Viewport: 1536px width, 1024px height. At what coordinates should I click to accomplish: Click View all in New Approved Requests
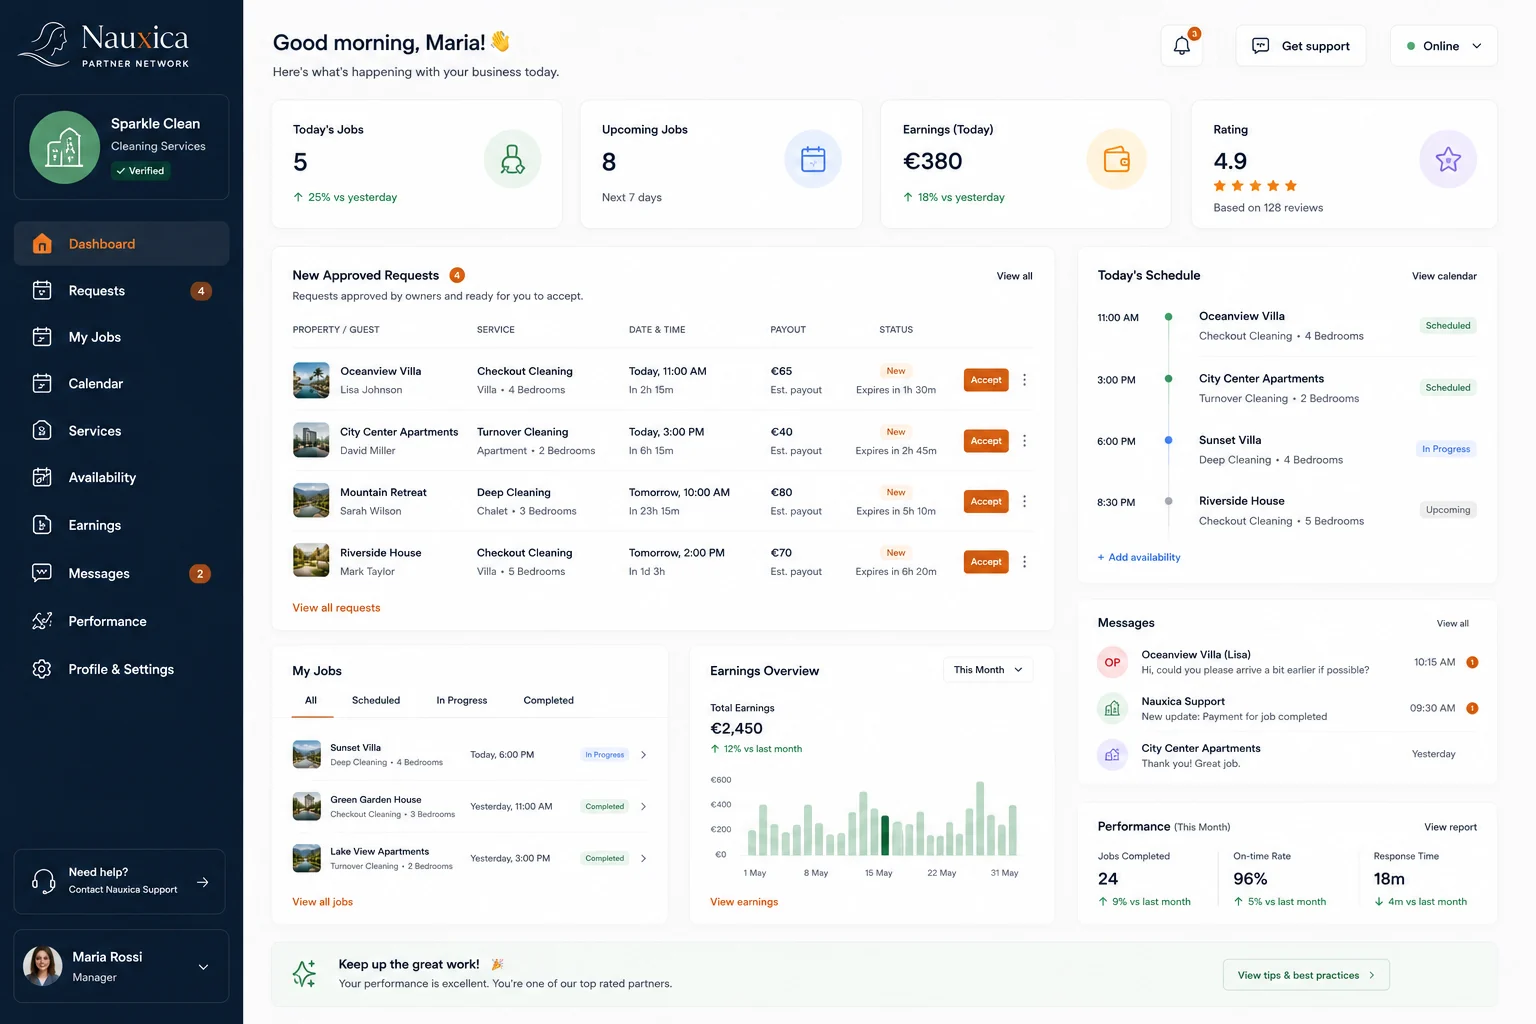tap(1014, 276)
